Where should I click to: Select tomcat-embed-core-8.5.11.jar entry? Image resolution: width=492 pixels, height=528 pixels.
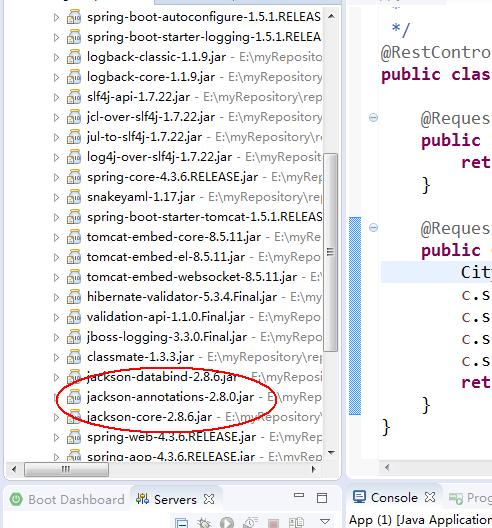174,237
